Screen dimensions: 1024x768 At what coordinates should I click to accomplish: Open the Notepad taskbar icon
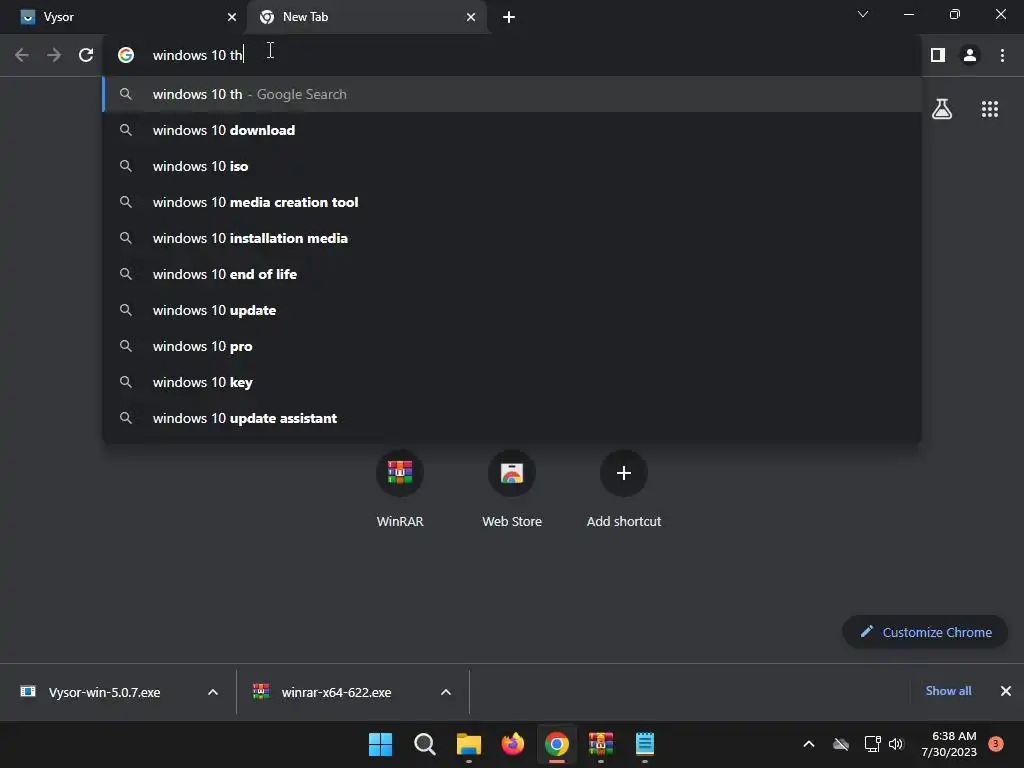[645, 744]
